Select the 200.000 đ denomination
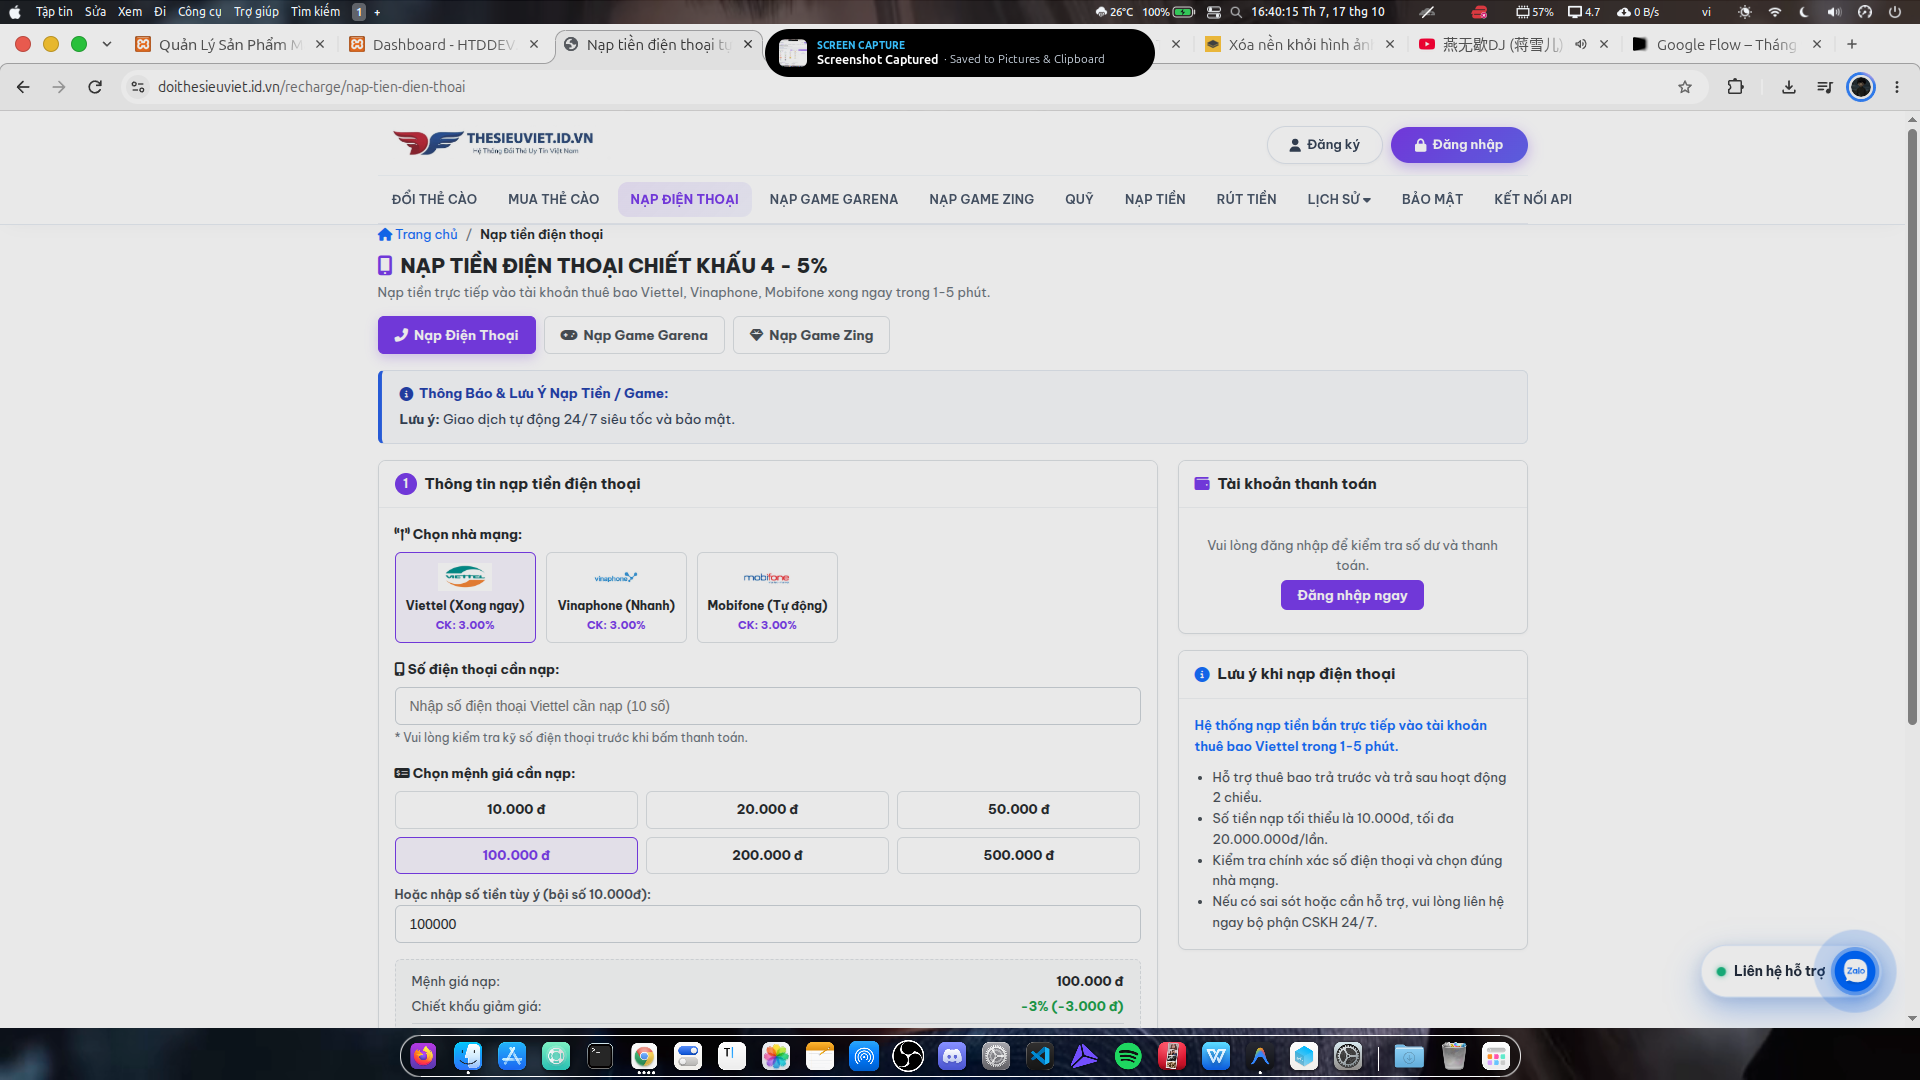The height and width of the screenshot is (1080, 1920). coord(767,855)
